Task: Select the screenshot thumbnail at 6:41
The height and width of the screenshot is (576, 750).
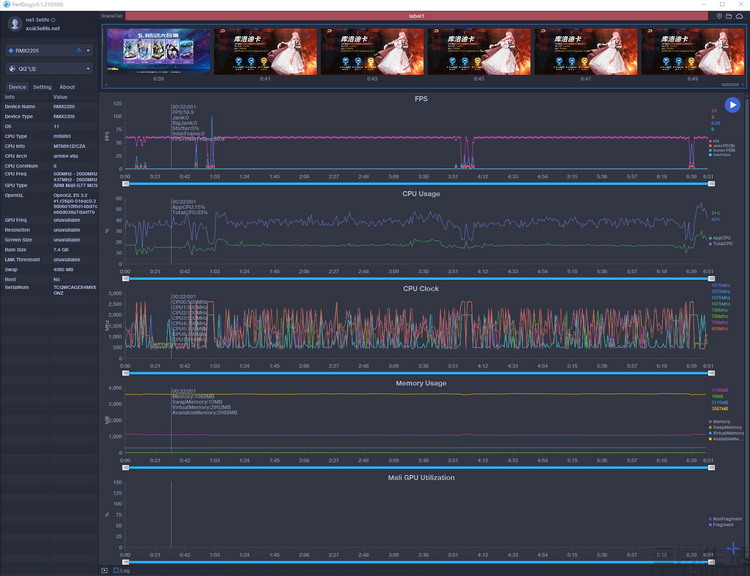Action: 265,51
